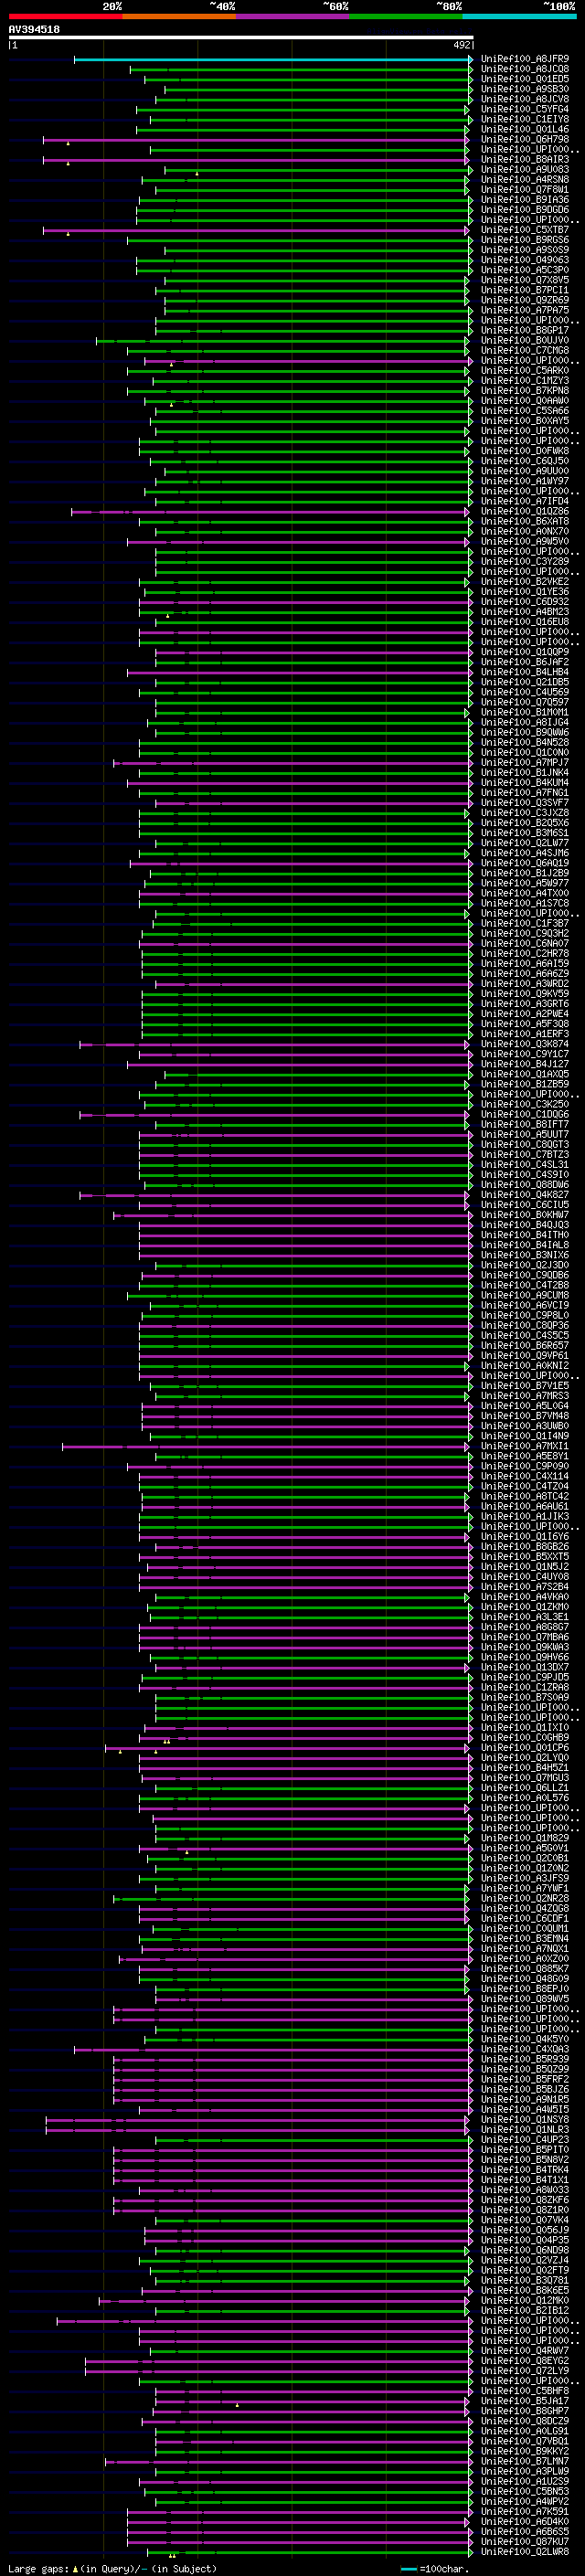
Task: Open the UniRef100_A8JFR9 hit label
Action: [x=525, y=59]
